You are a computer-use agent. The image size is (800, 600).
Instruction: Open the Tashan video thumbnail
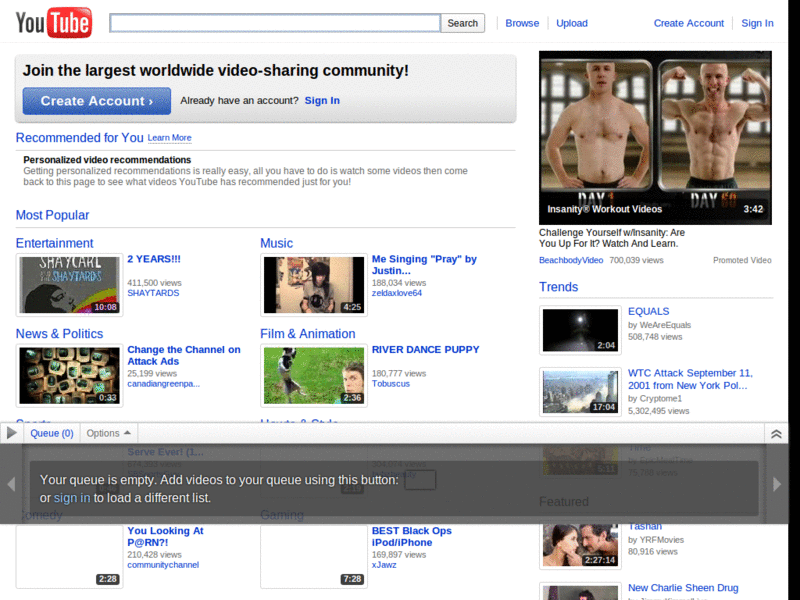point(580,545)
